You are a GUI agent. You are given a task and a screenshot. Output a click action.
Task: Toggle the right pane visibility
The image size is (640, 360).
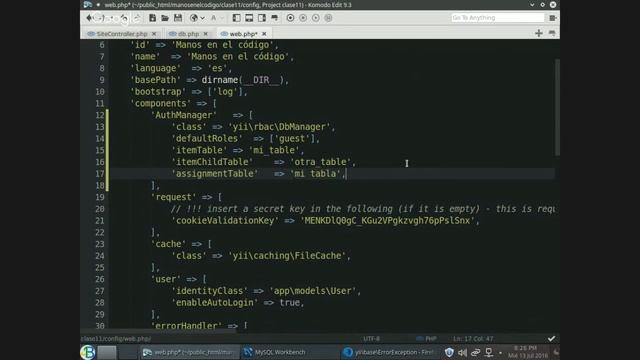262,18
